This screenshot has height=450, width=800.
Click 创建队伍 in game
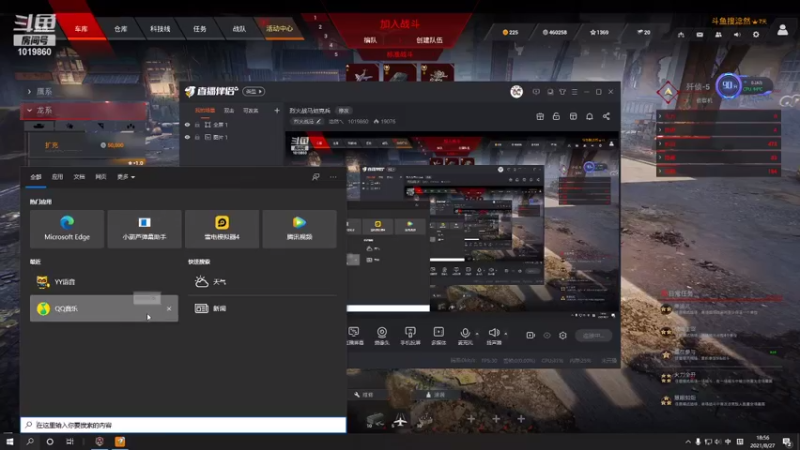coord(429,40)
